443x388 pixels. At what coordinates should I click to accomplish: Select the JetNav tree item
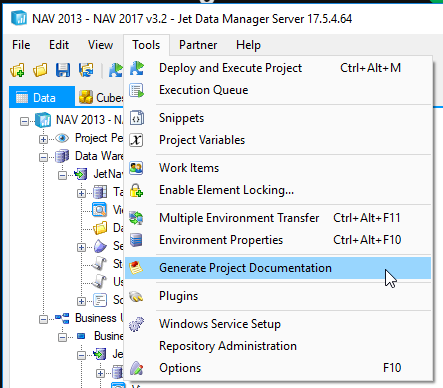[x=108, y=174]
